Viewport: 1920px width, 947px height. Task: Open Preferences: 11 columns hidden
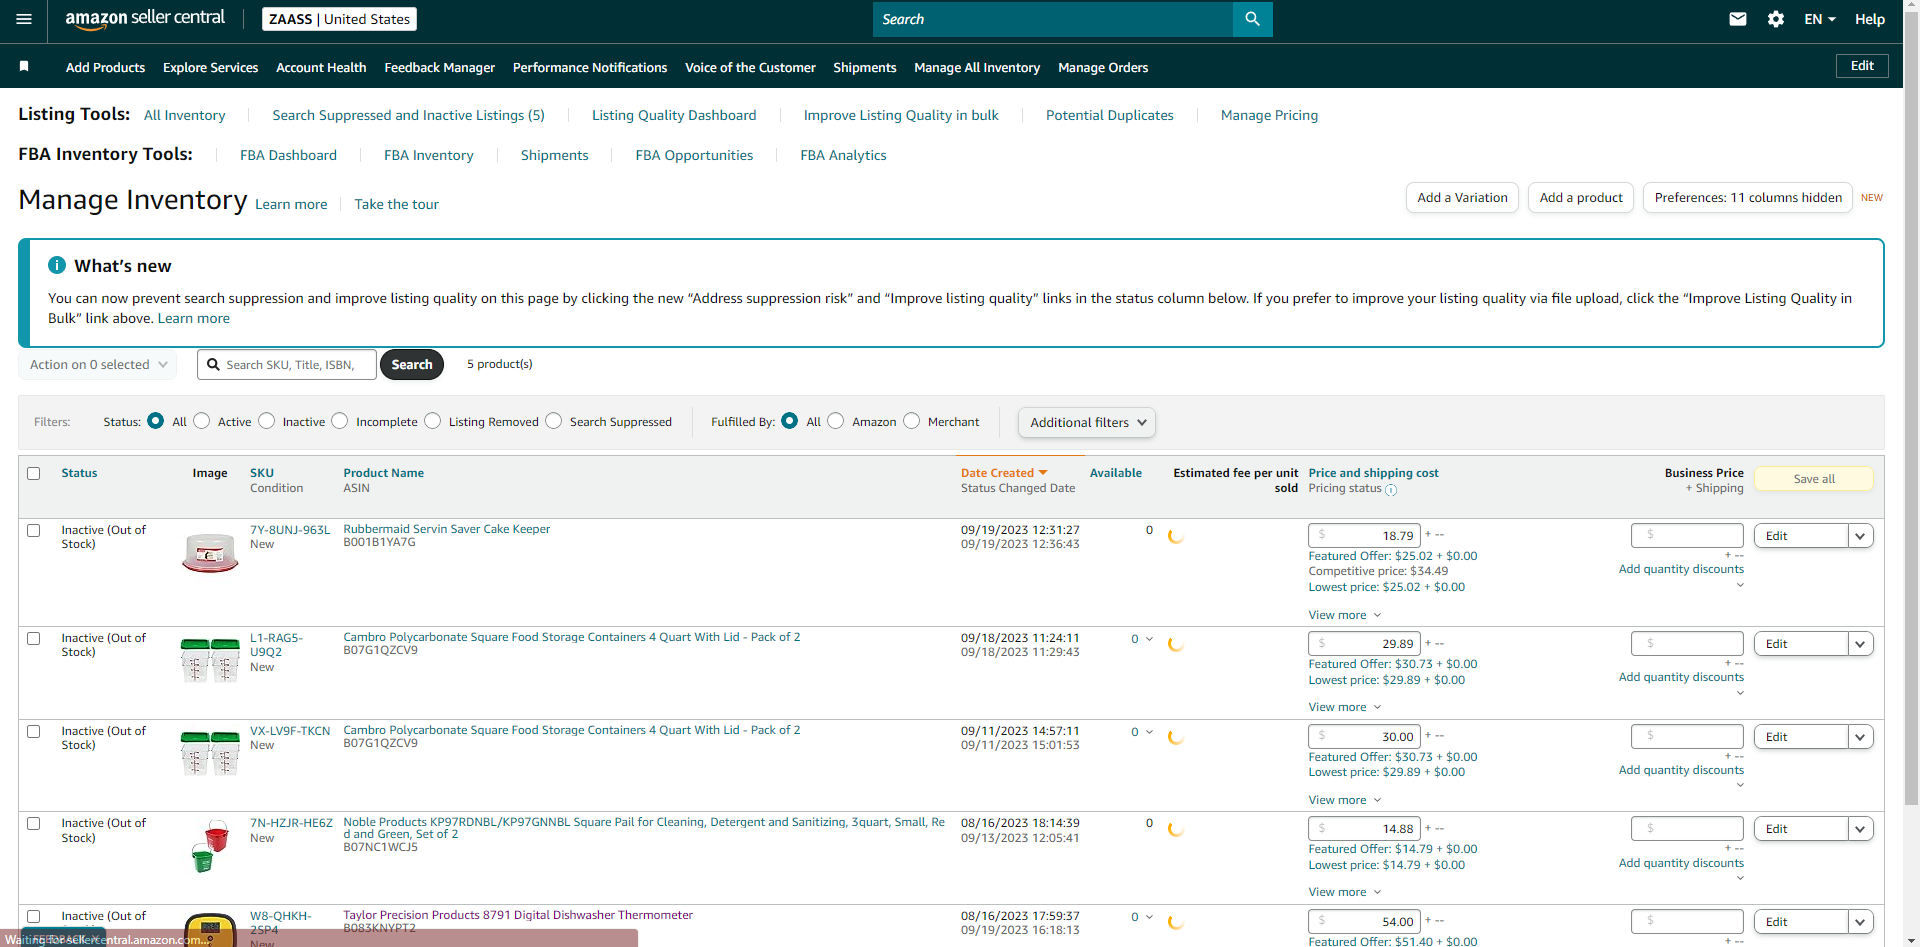(1748, 198)
